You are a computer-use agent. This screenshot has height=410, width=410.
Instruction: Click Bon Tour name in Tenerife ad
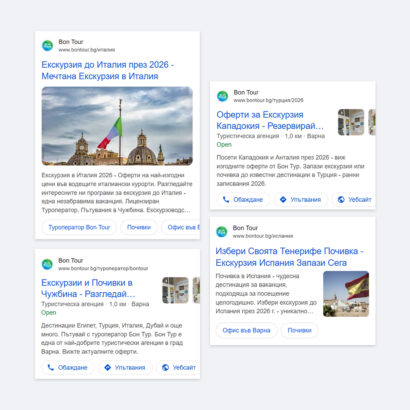(245, 228)
